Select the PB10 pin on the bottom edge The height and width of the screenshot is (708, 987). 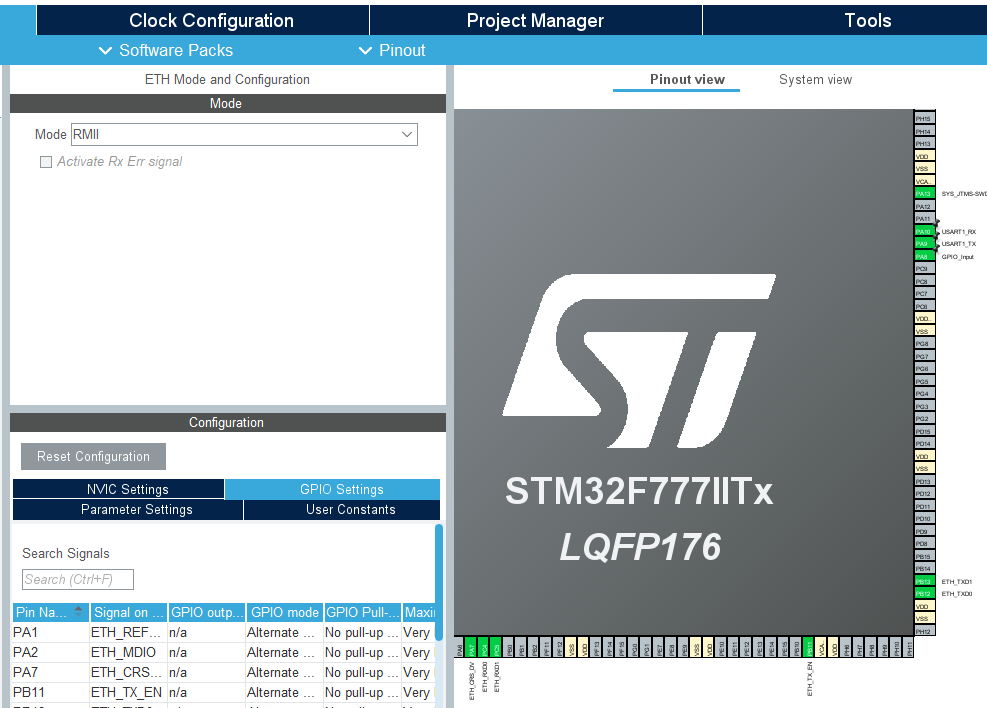[x=796, y=647]
